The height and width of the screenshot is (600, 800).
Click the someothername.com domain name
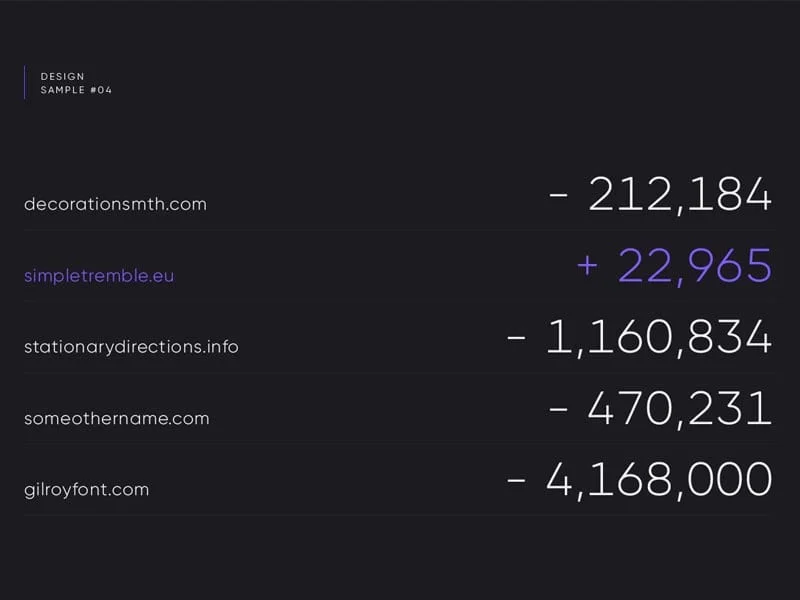tap(117, 418)
